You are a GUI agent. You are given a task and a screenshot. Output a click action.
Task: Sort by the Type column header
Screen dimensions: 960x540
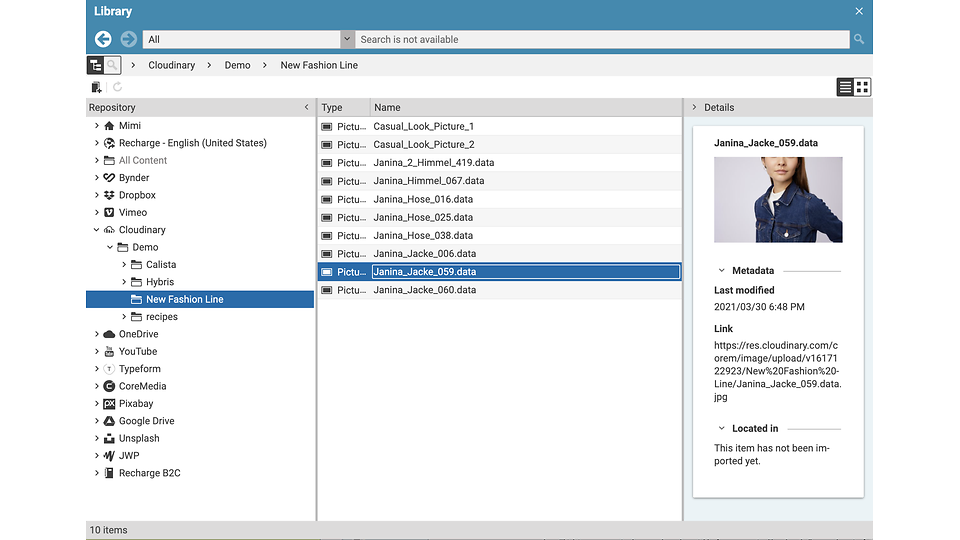pos(344,107)
